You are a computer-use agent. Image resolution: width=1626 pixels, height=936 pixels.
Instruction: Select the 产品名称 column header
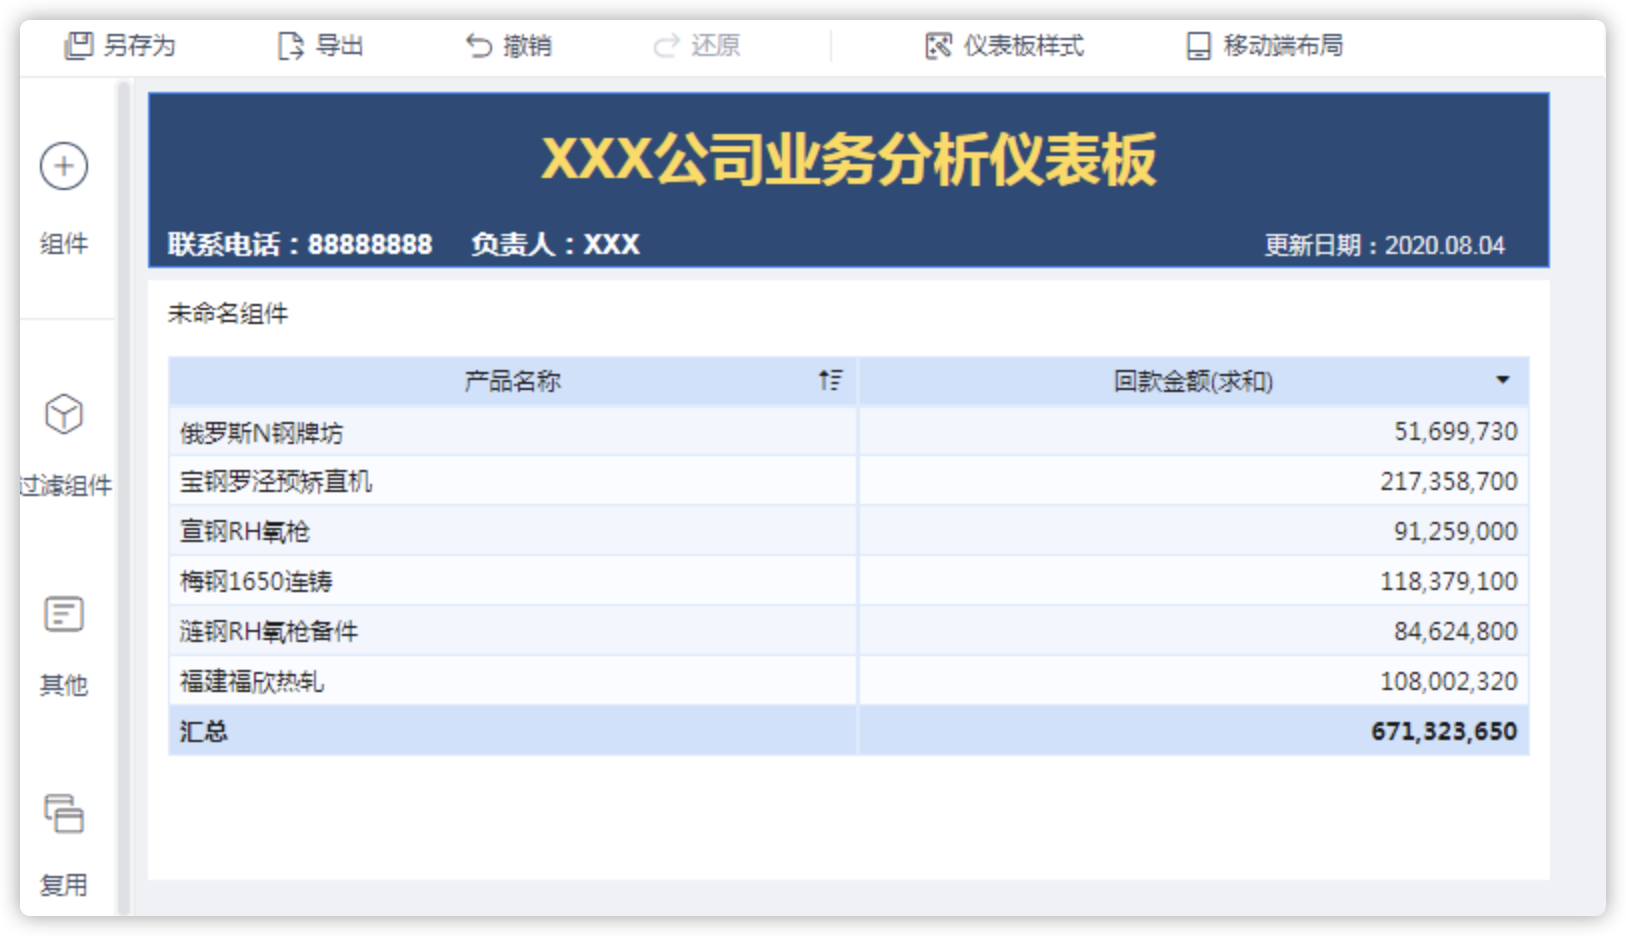[512, 381]
